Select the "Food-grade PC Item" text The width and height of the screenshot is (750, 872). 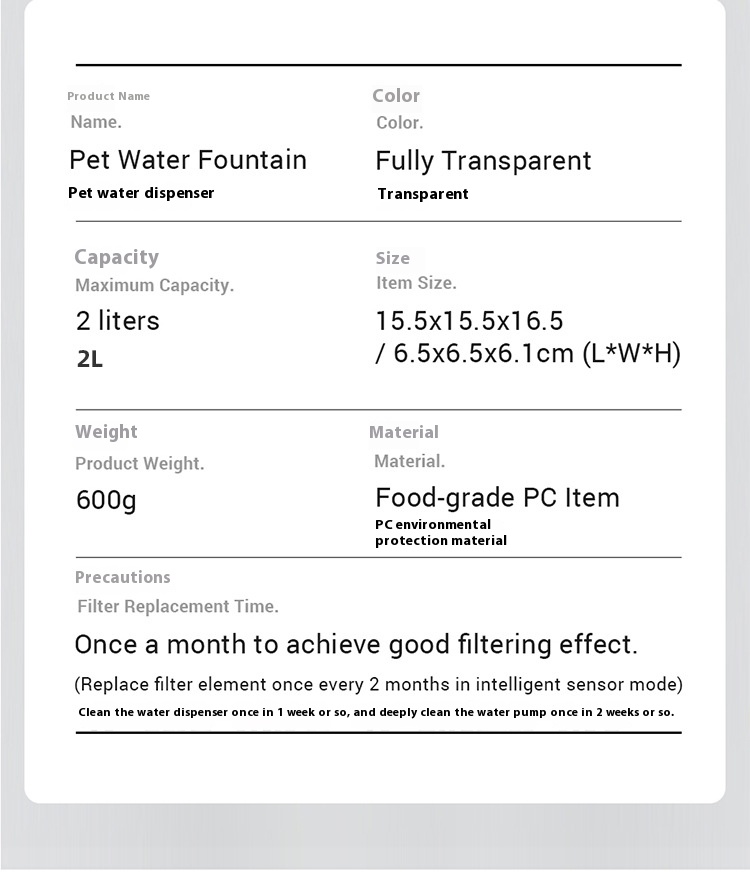point(497,498)
